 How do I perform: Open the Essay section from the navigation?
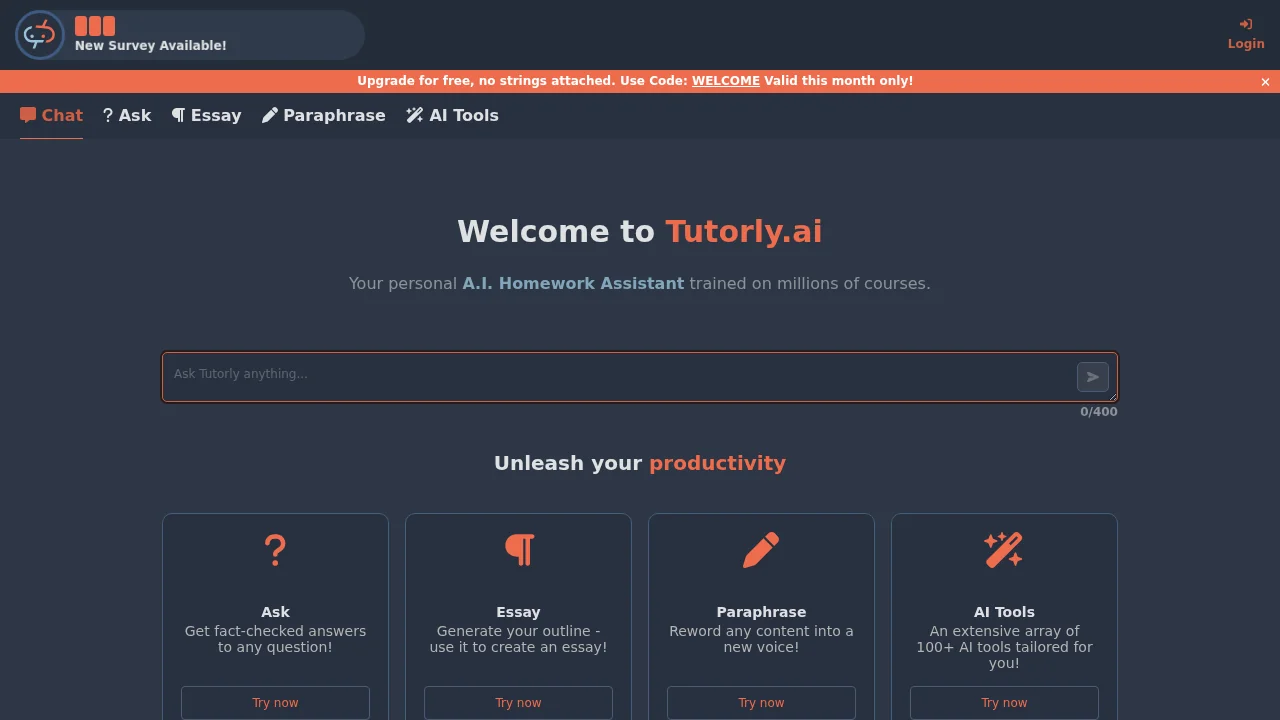[x=206, y=115]
